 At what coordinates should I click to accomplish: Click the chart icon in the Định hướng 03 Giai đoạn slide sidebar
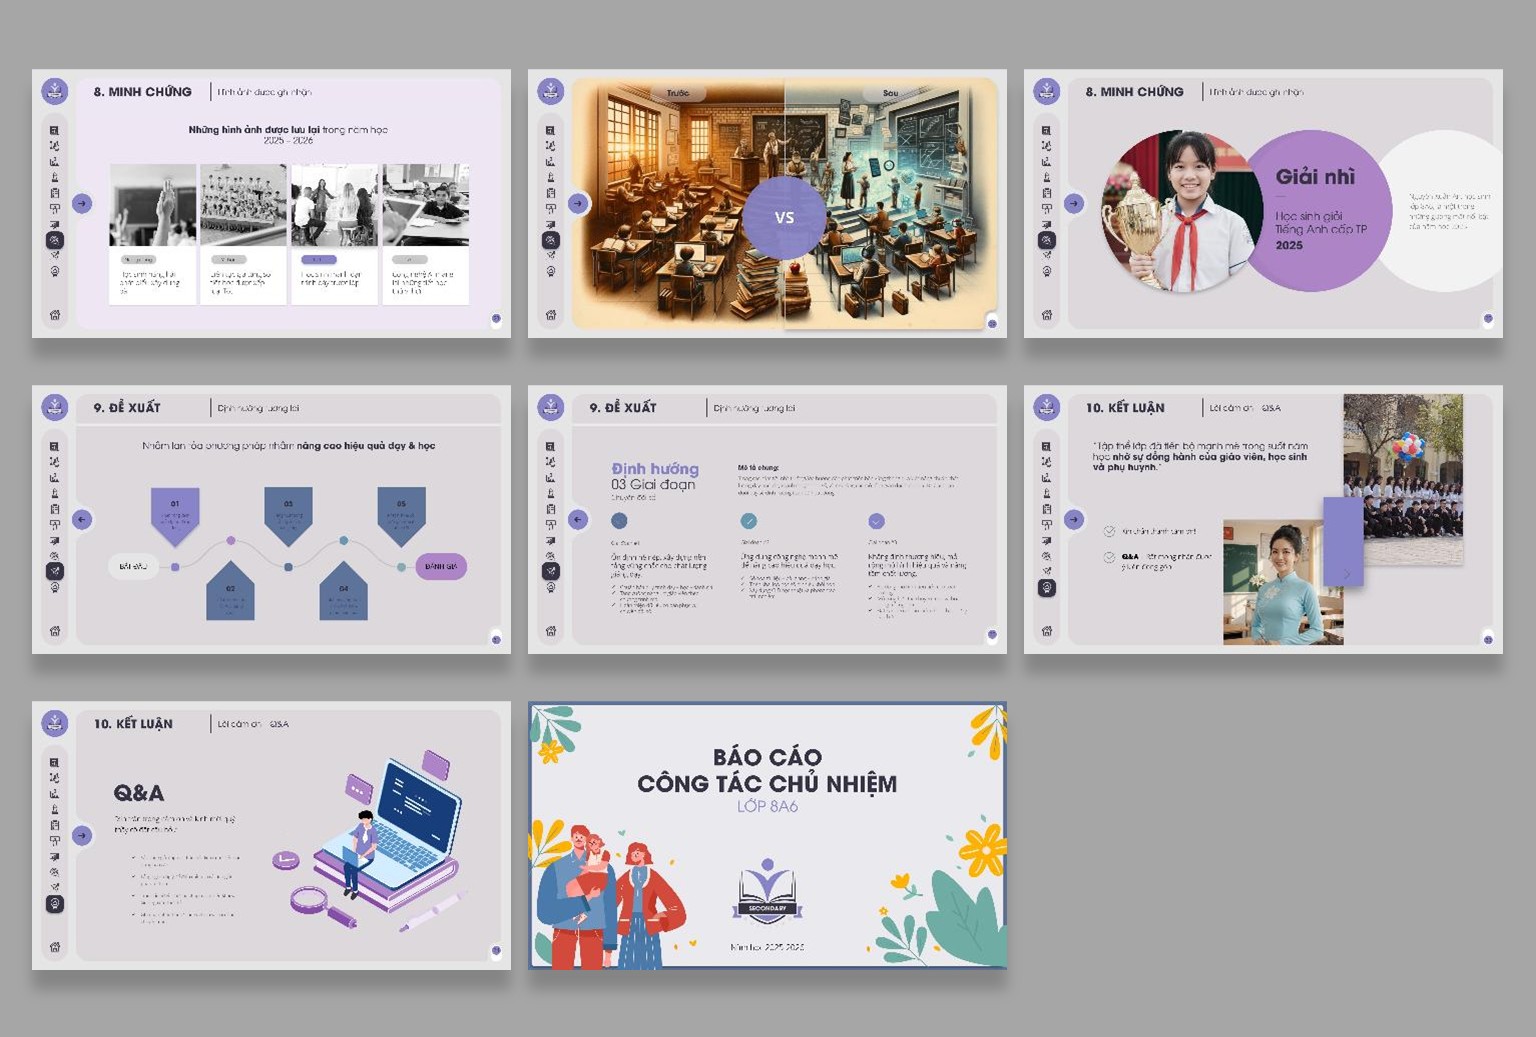(x=551, y=478)
